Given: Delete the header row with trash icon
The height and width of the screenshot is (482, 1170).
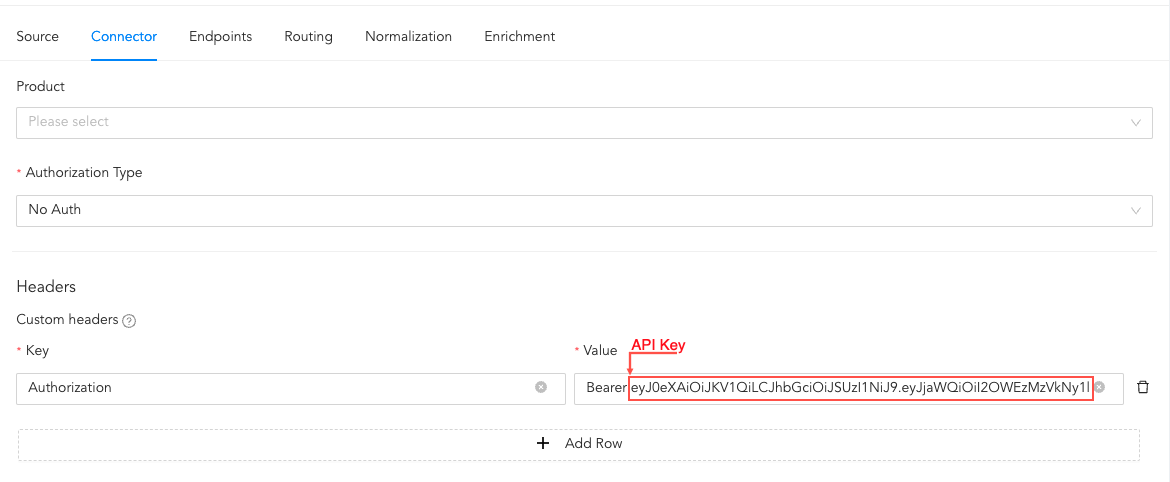Looking at the screenshot, I should point(1143,387).
